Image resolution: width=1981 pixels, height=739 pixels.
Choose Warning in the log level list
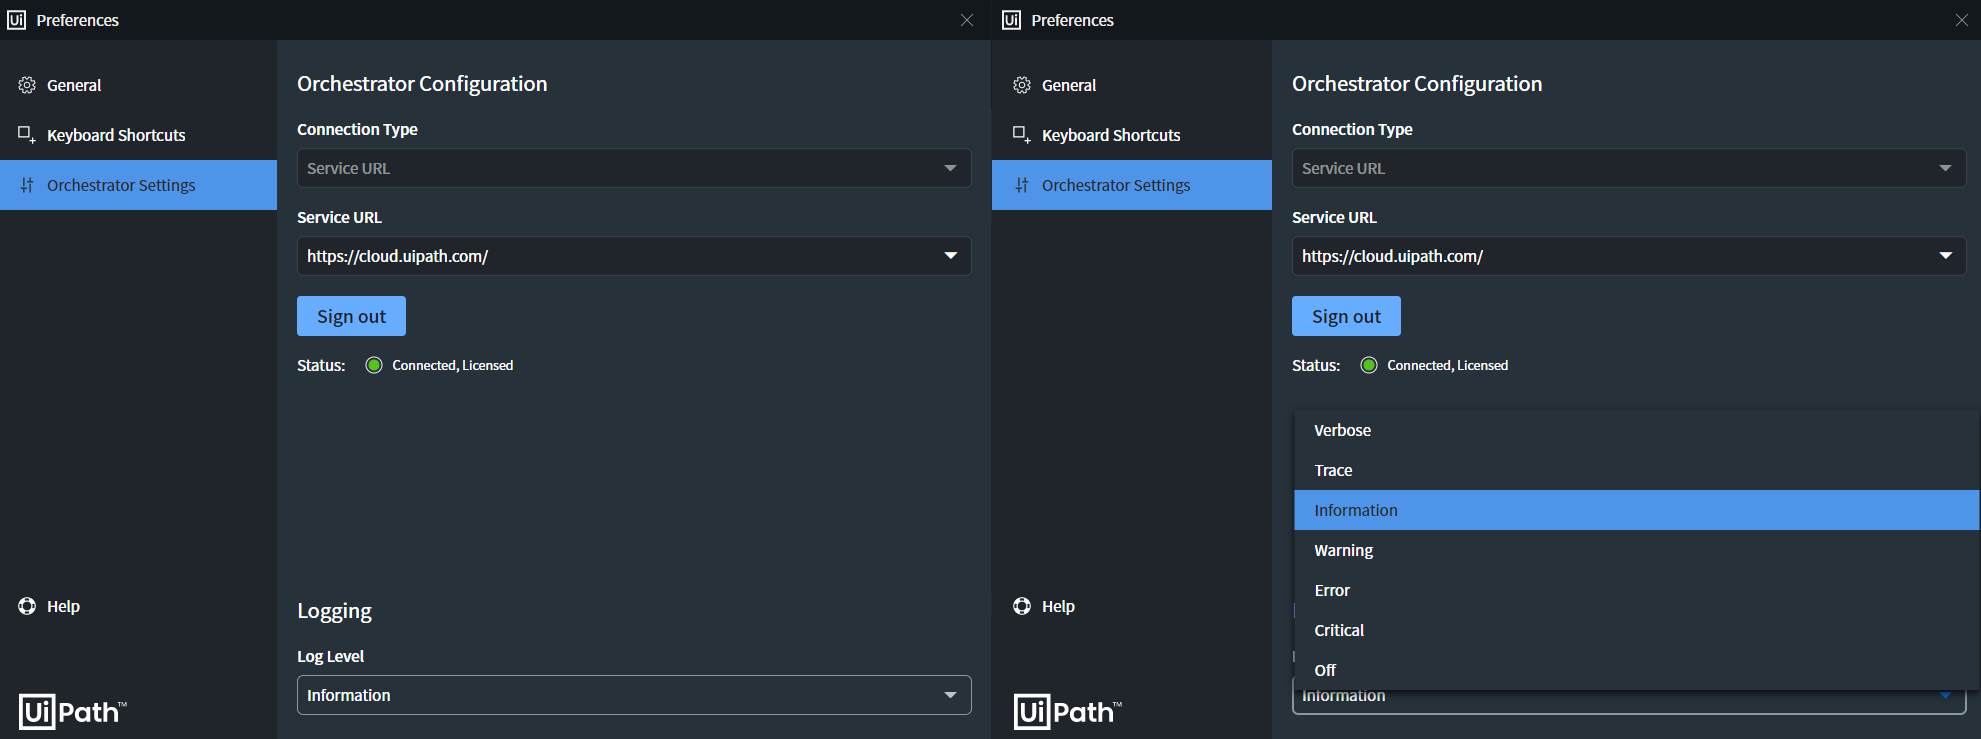(x=1343, y=550)
